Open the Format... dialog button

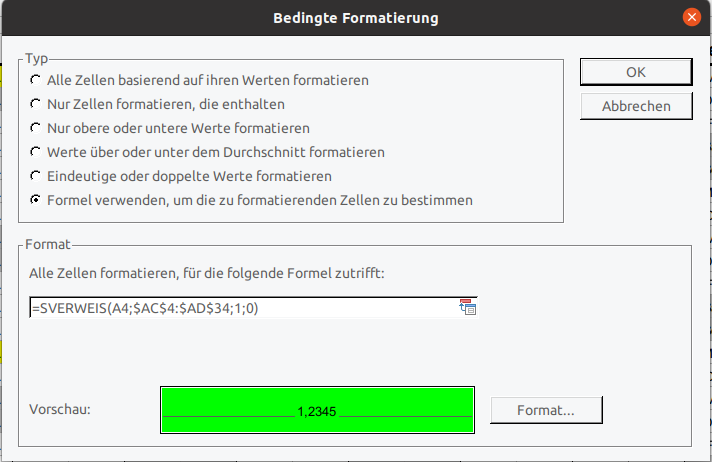click(x=545, y=410)
